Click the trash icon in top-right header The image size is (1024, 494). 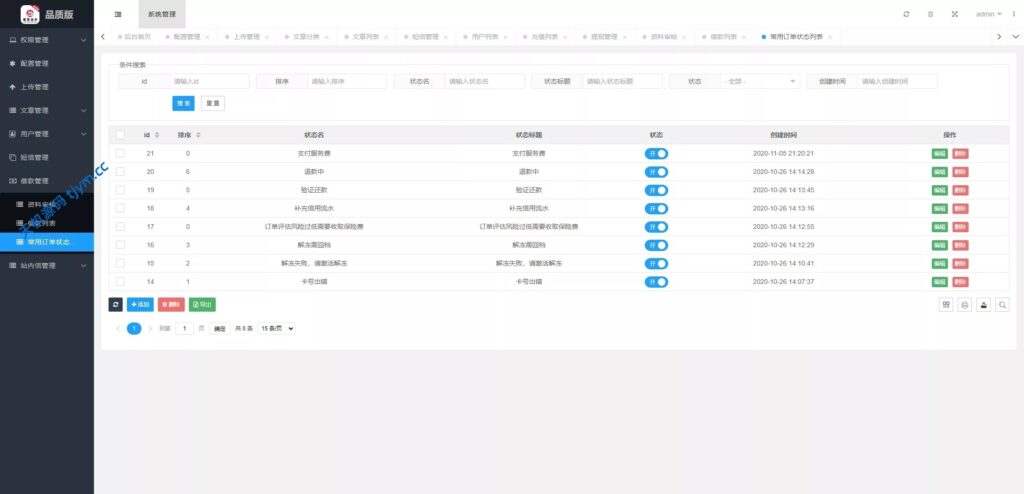pyautogui.click(x=930, y=15)
